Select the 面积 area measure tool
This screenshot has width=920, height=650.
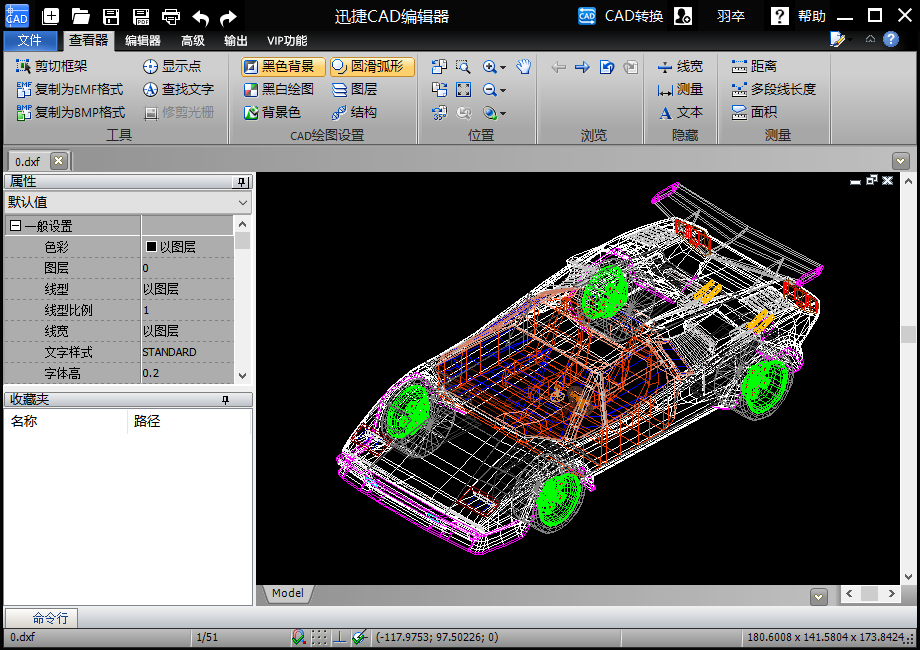(755, 112)
